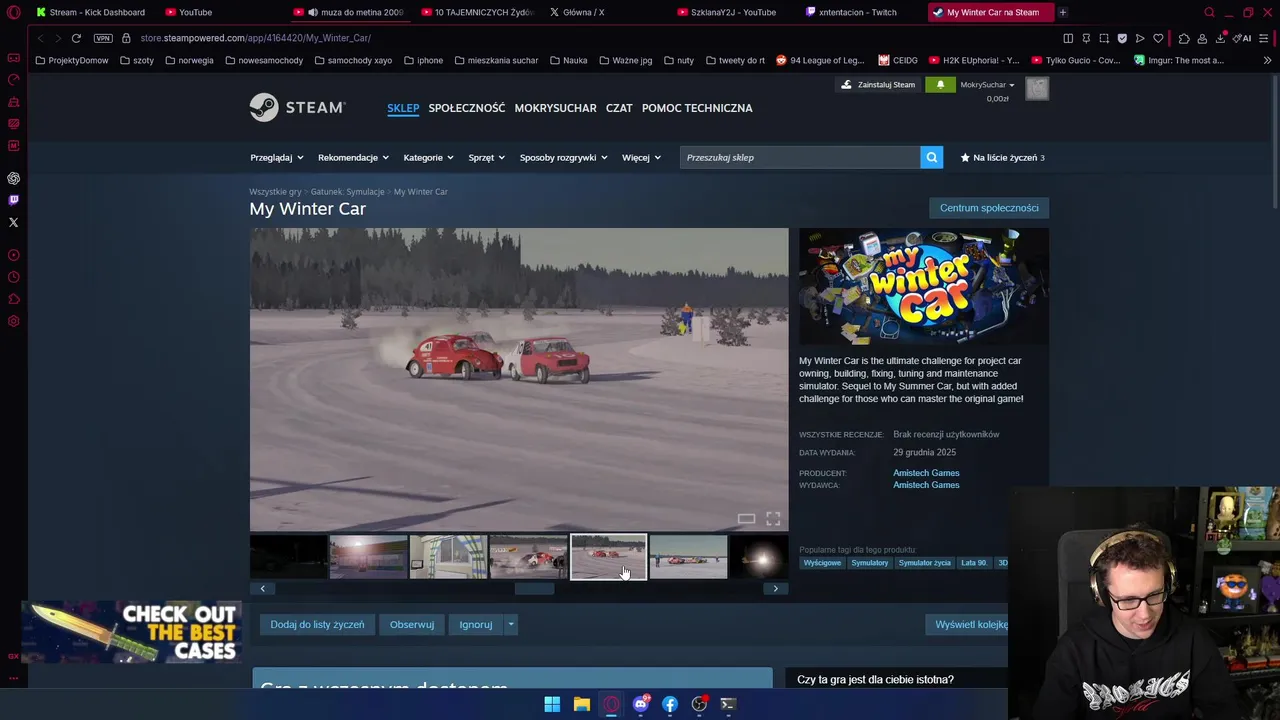Open Na liście życzeń wishlist link
This screenshot has height=720, width=1280.
(1002, 157)
